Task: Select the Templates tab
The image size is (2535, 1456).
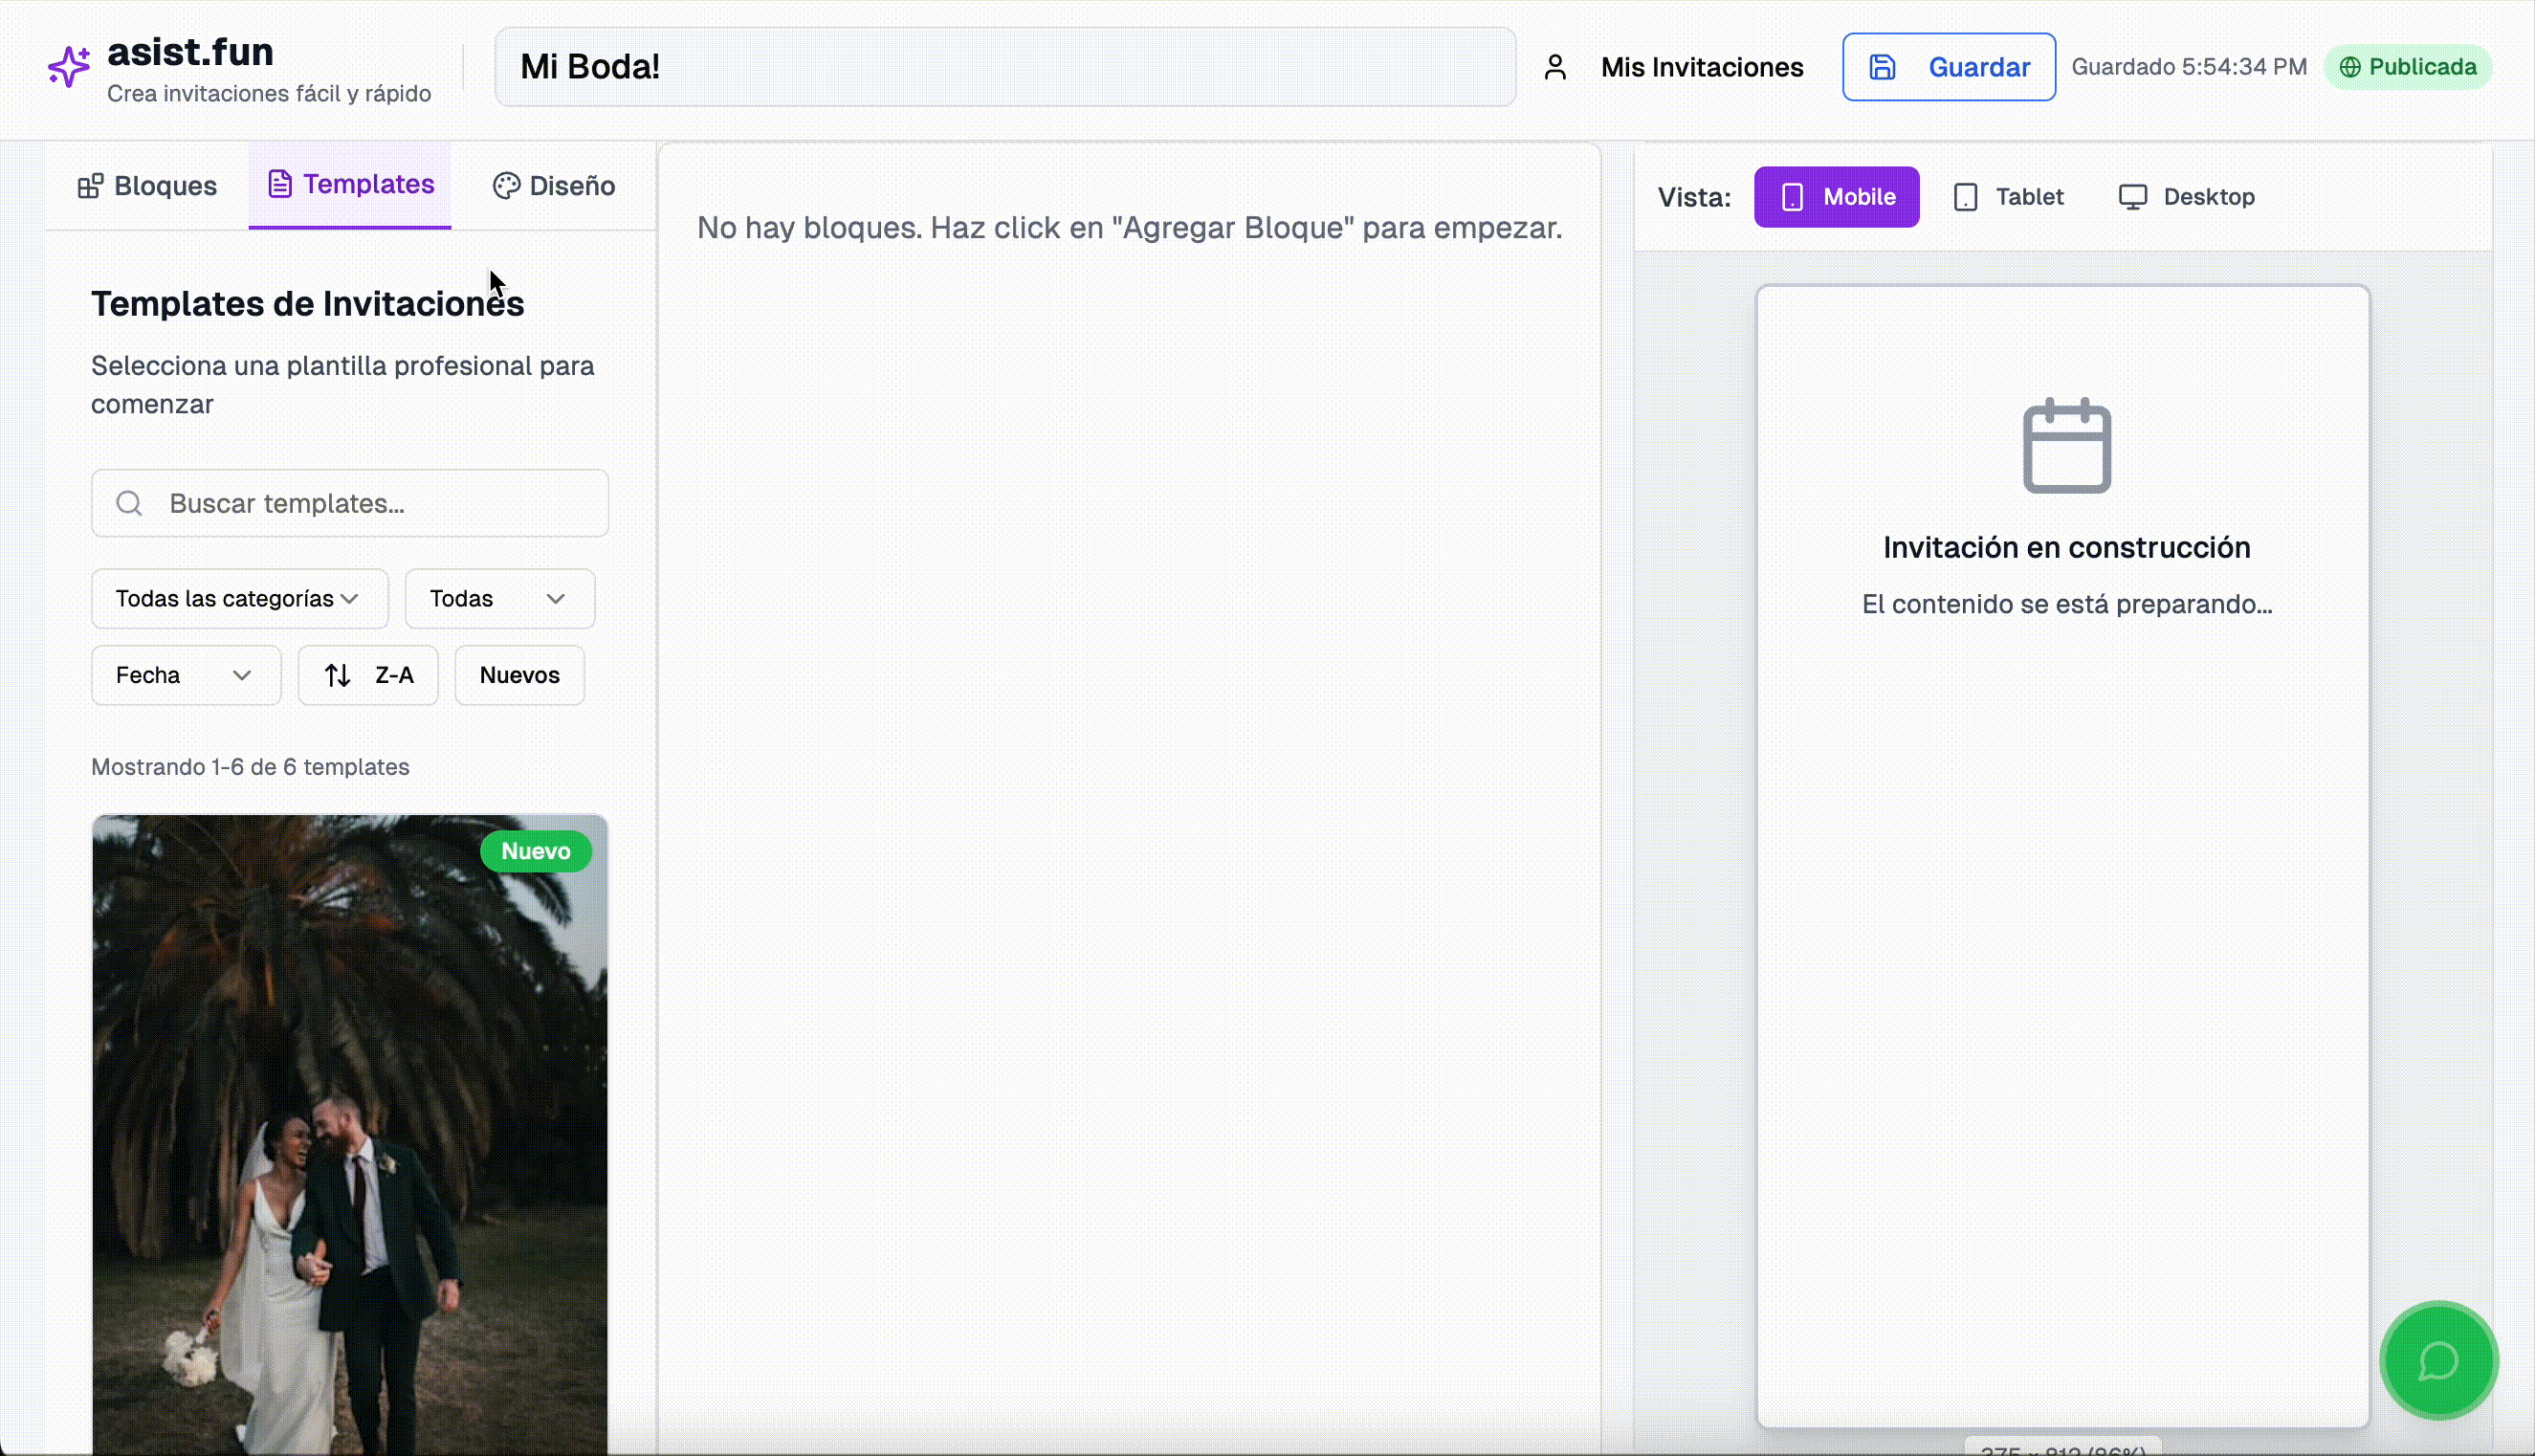Action: pyautogui.click(x=350, y=185)
